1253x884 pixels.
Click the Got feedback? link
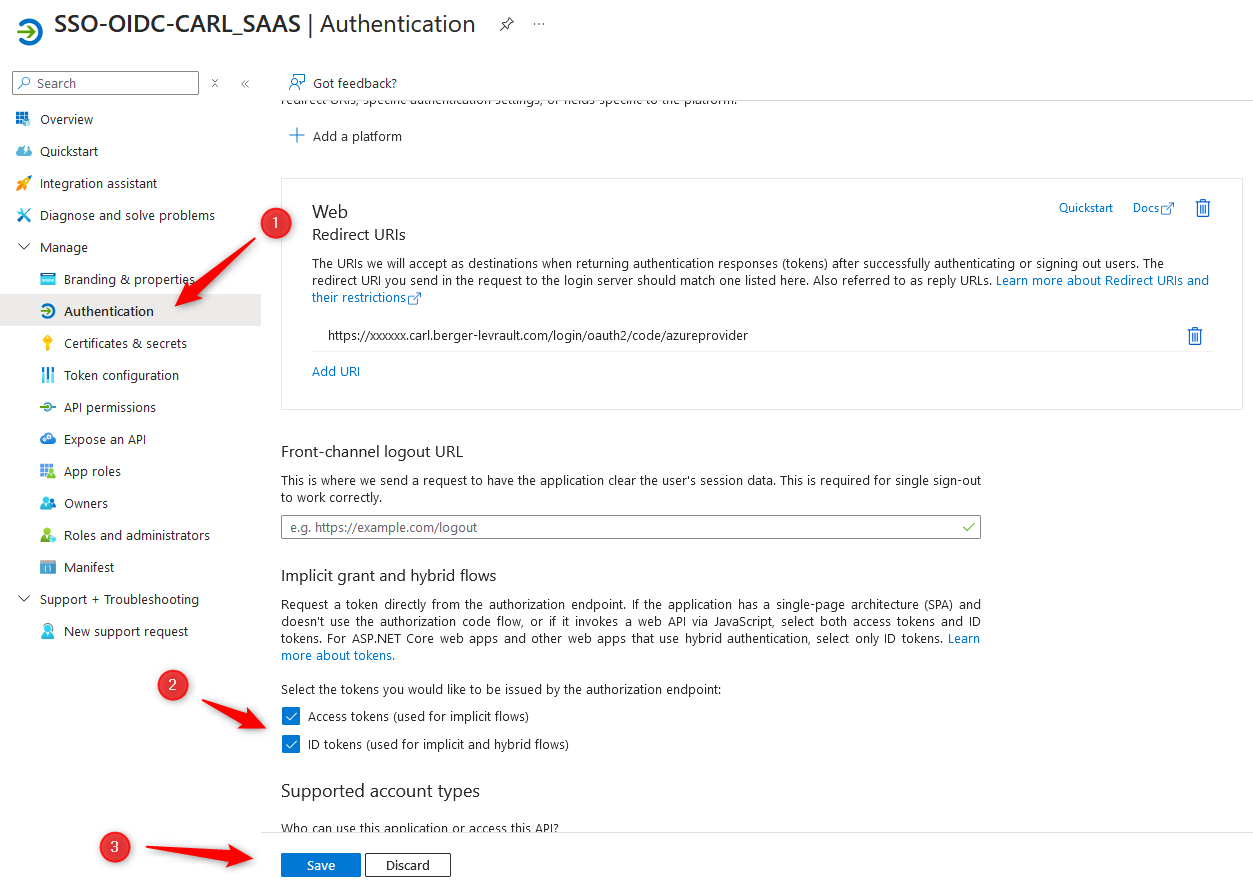355,83
